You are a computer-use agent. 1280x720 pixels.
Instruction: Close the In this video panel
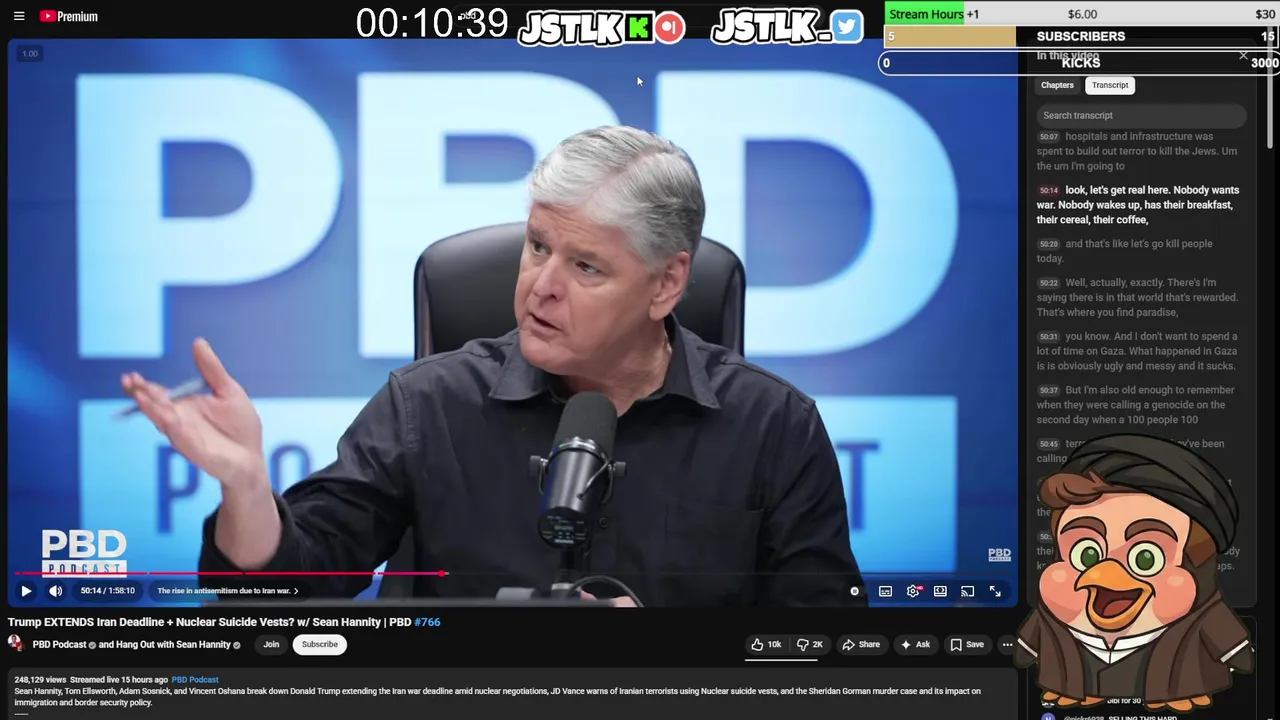(x=1243, y=56)
